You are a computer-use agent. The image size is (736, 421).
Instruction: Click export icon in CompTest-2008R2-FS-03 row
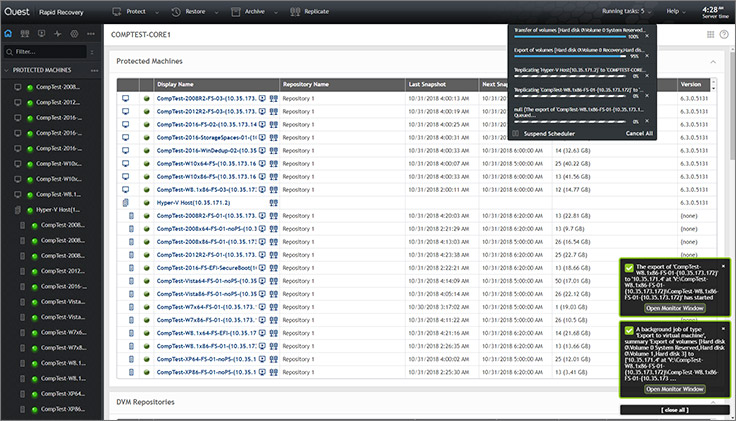click(262, 99)
